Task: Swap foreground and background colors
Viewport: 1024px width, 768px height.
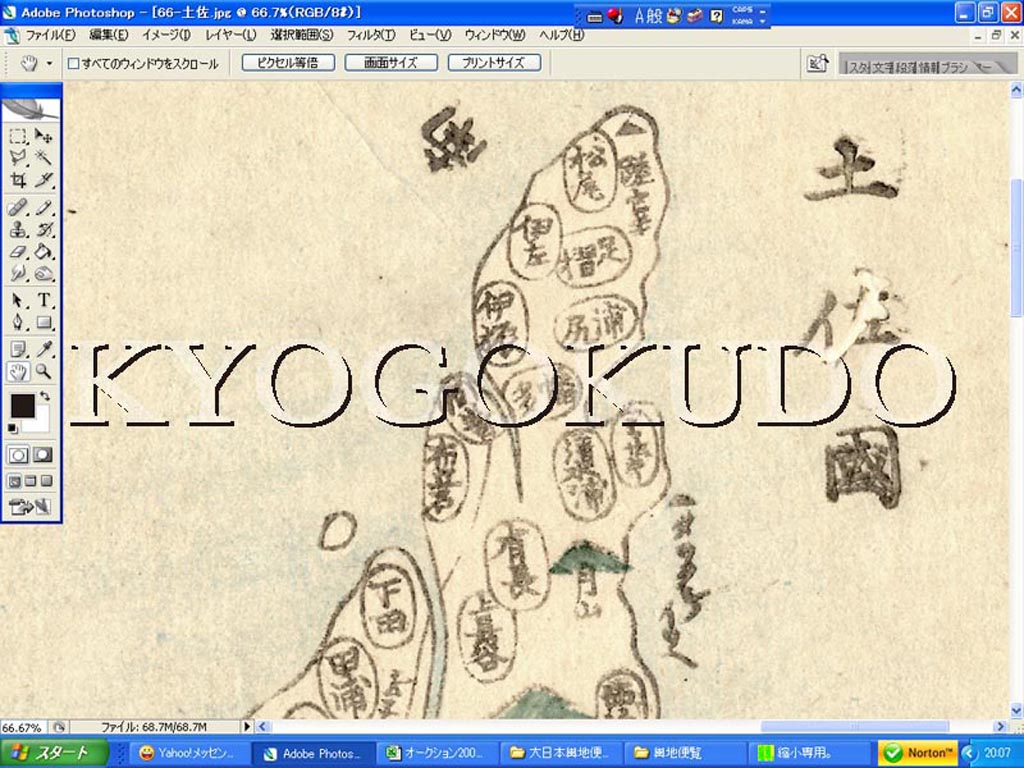Action: (44, 396)
